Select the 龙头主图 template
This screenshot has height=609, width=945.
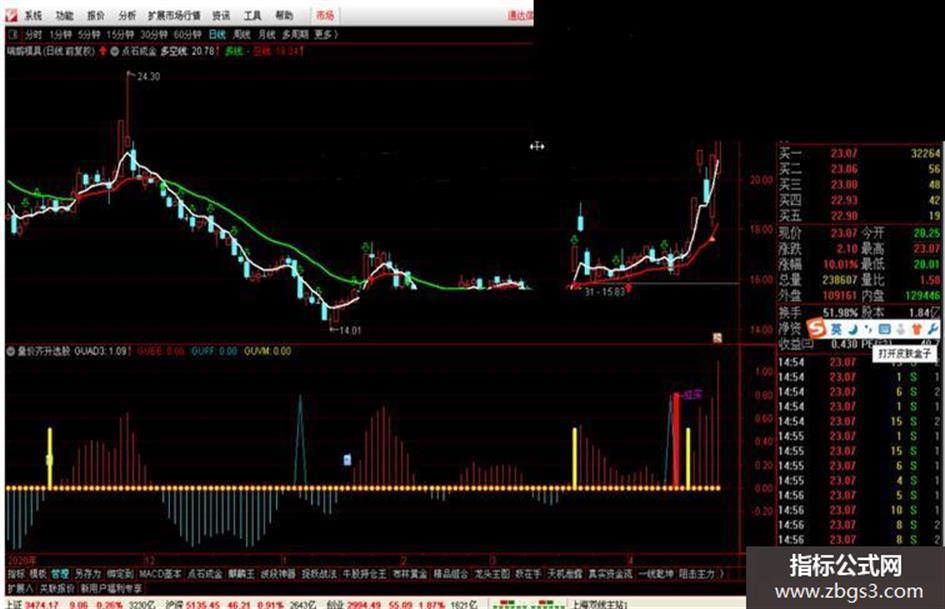[492, 573]
